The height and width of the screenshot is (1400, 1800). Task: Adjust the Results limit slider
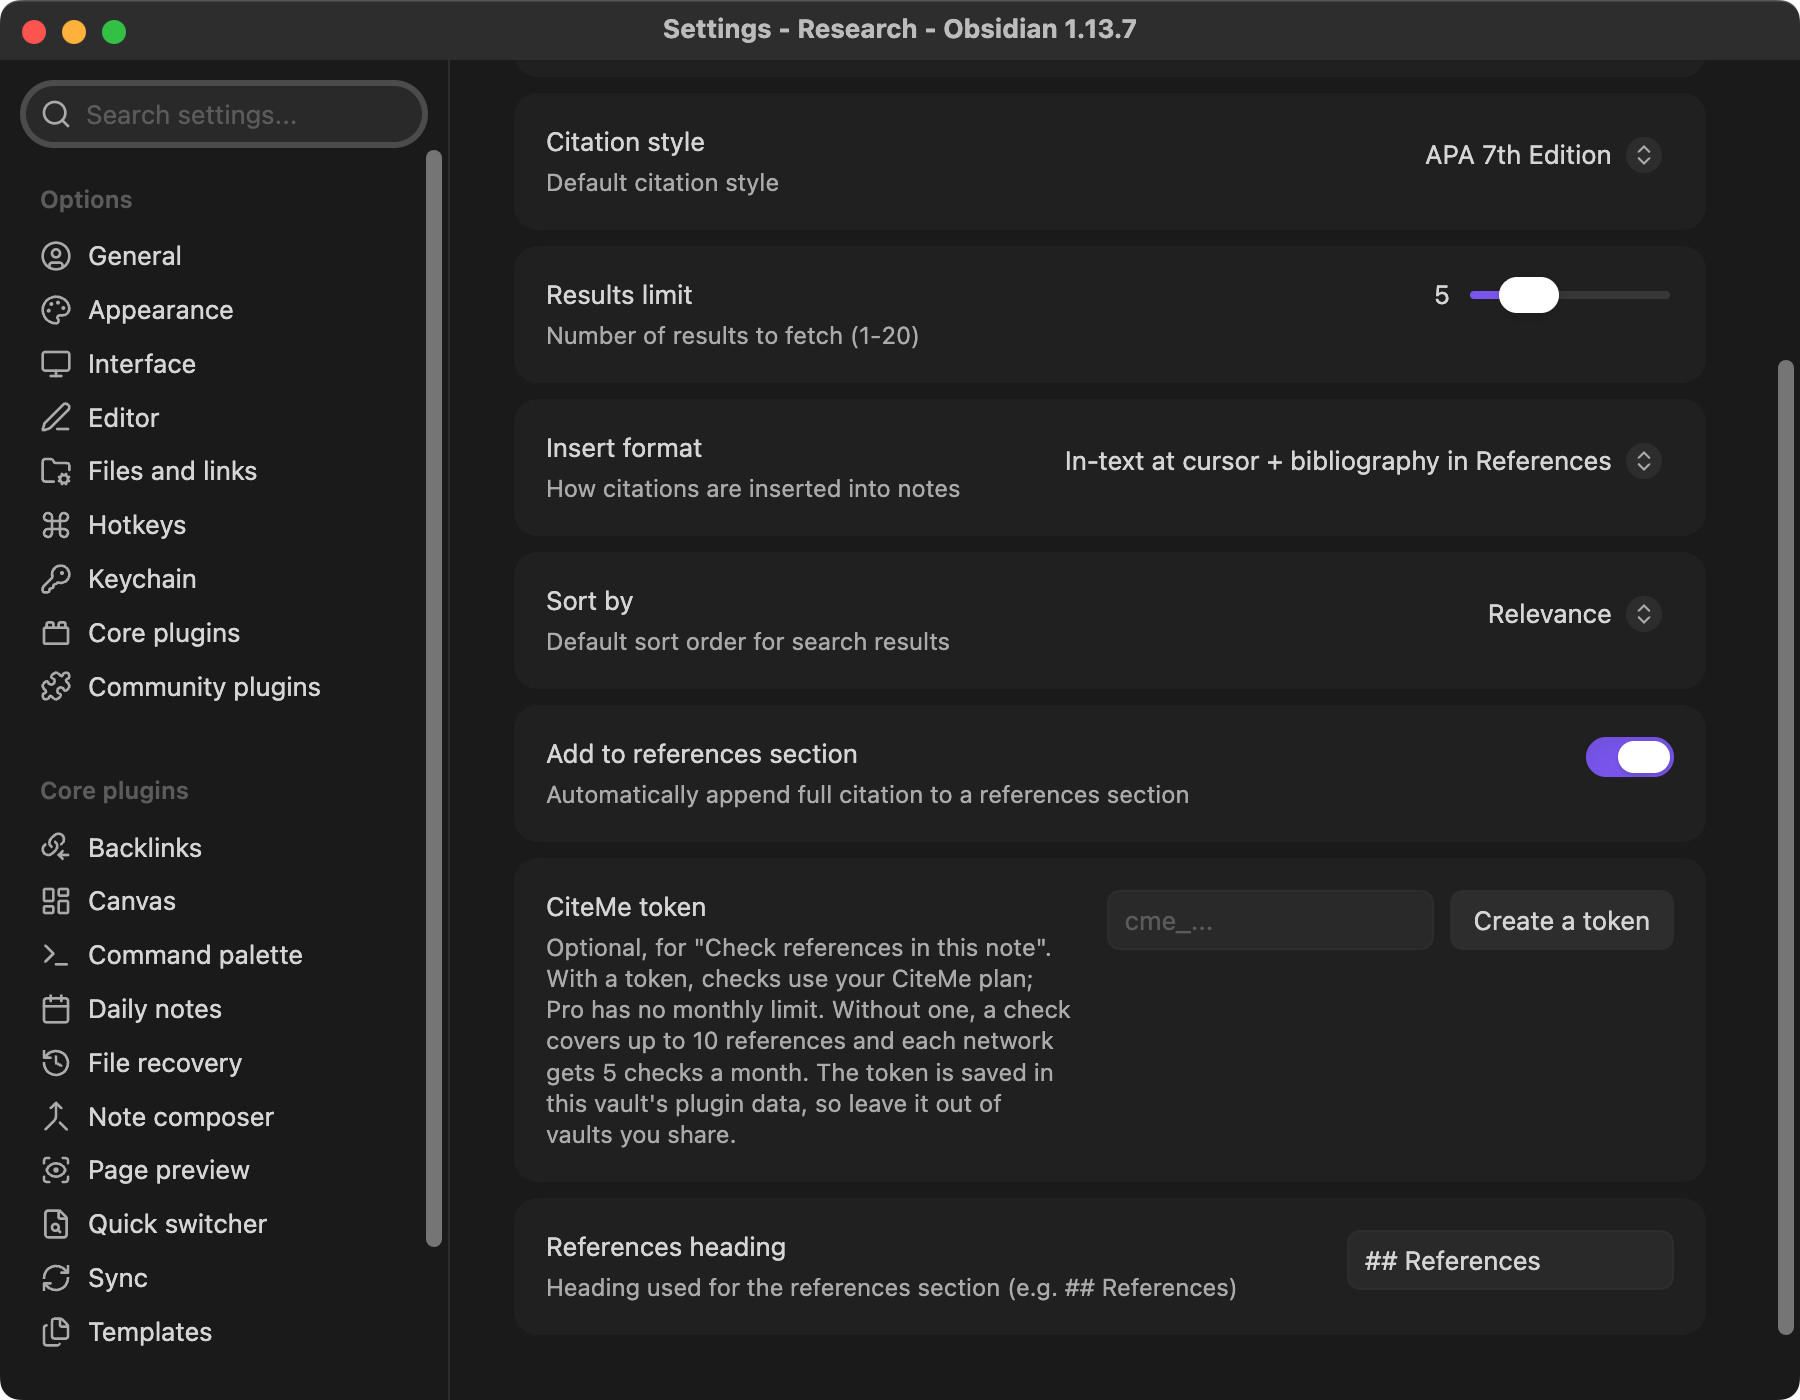(1569, 295)
